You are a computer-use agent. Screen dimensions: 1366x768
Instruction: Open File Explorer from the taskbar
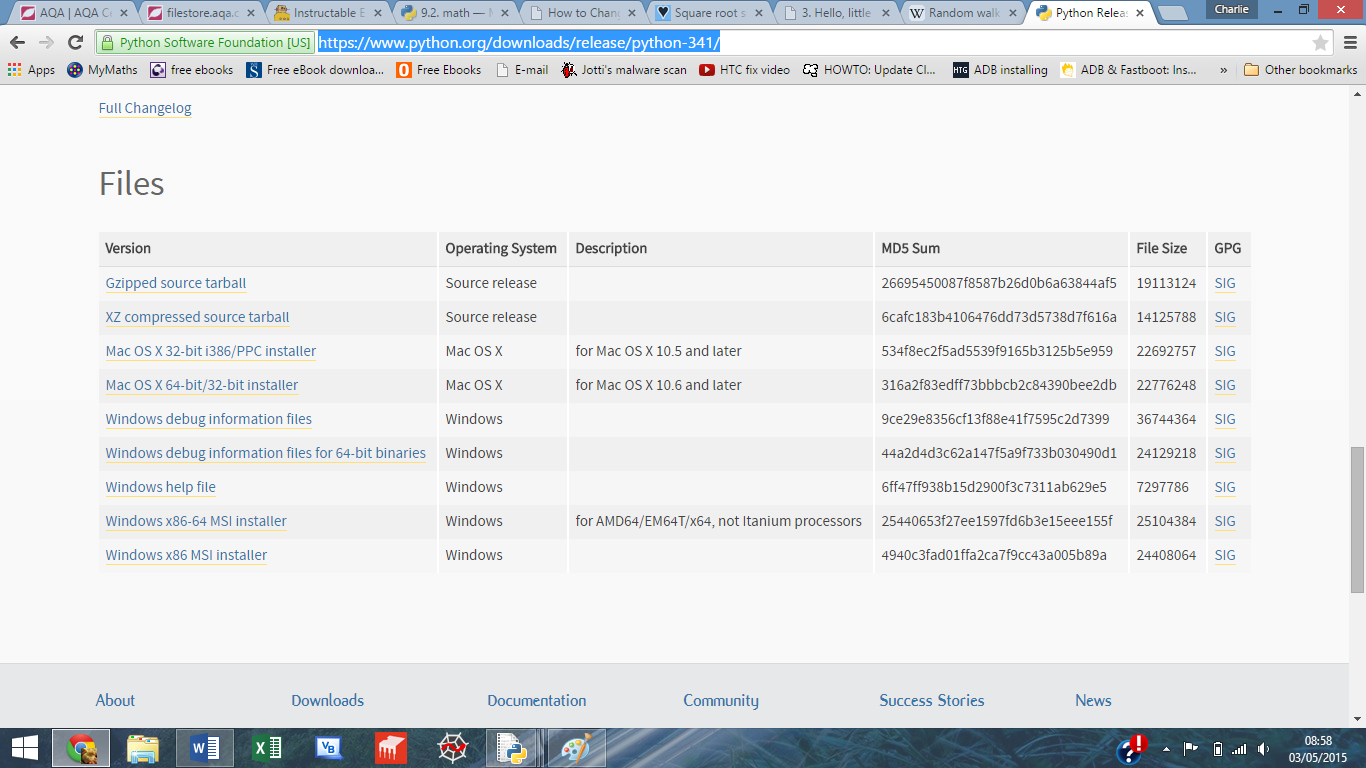(143, 747)
